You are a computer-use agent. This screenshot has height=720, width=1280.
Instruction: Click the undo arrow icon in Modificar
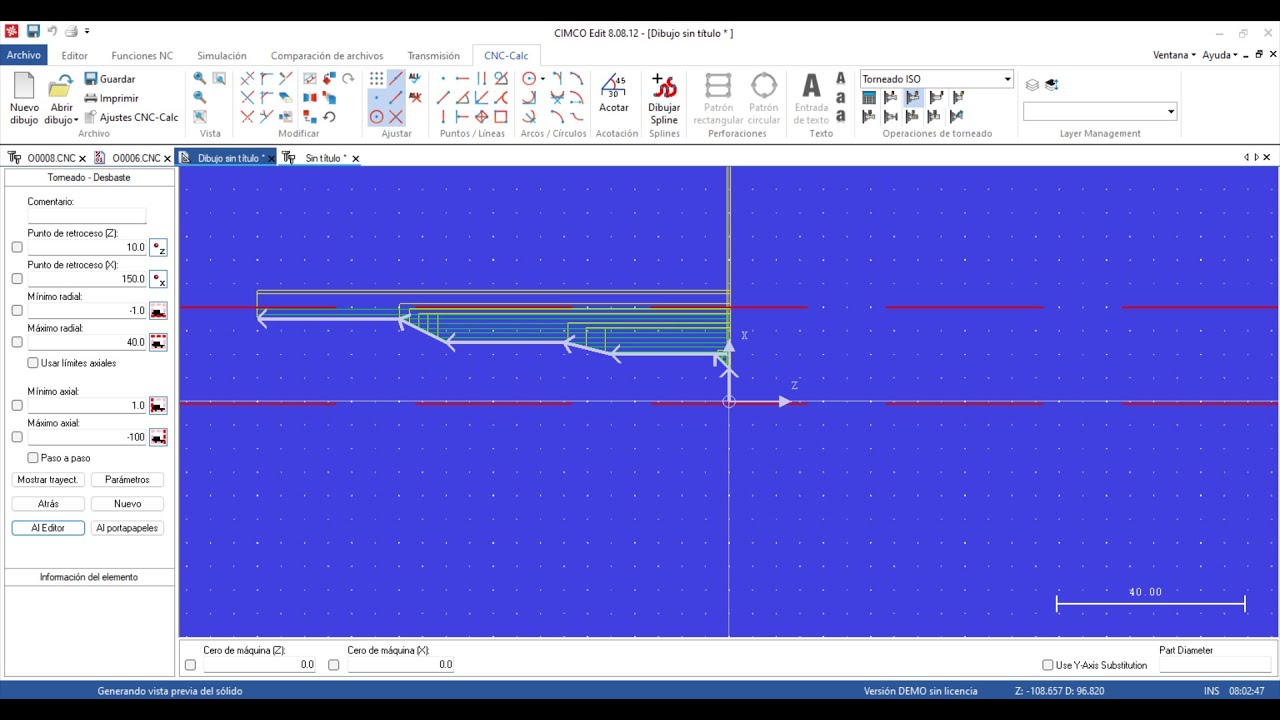329,117
